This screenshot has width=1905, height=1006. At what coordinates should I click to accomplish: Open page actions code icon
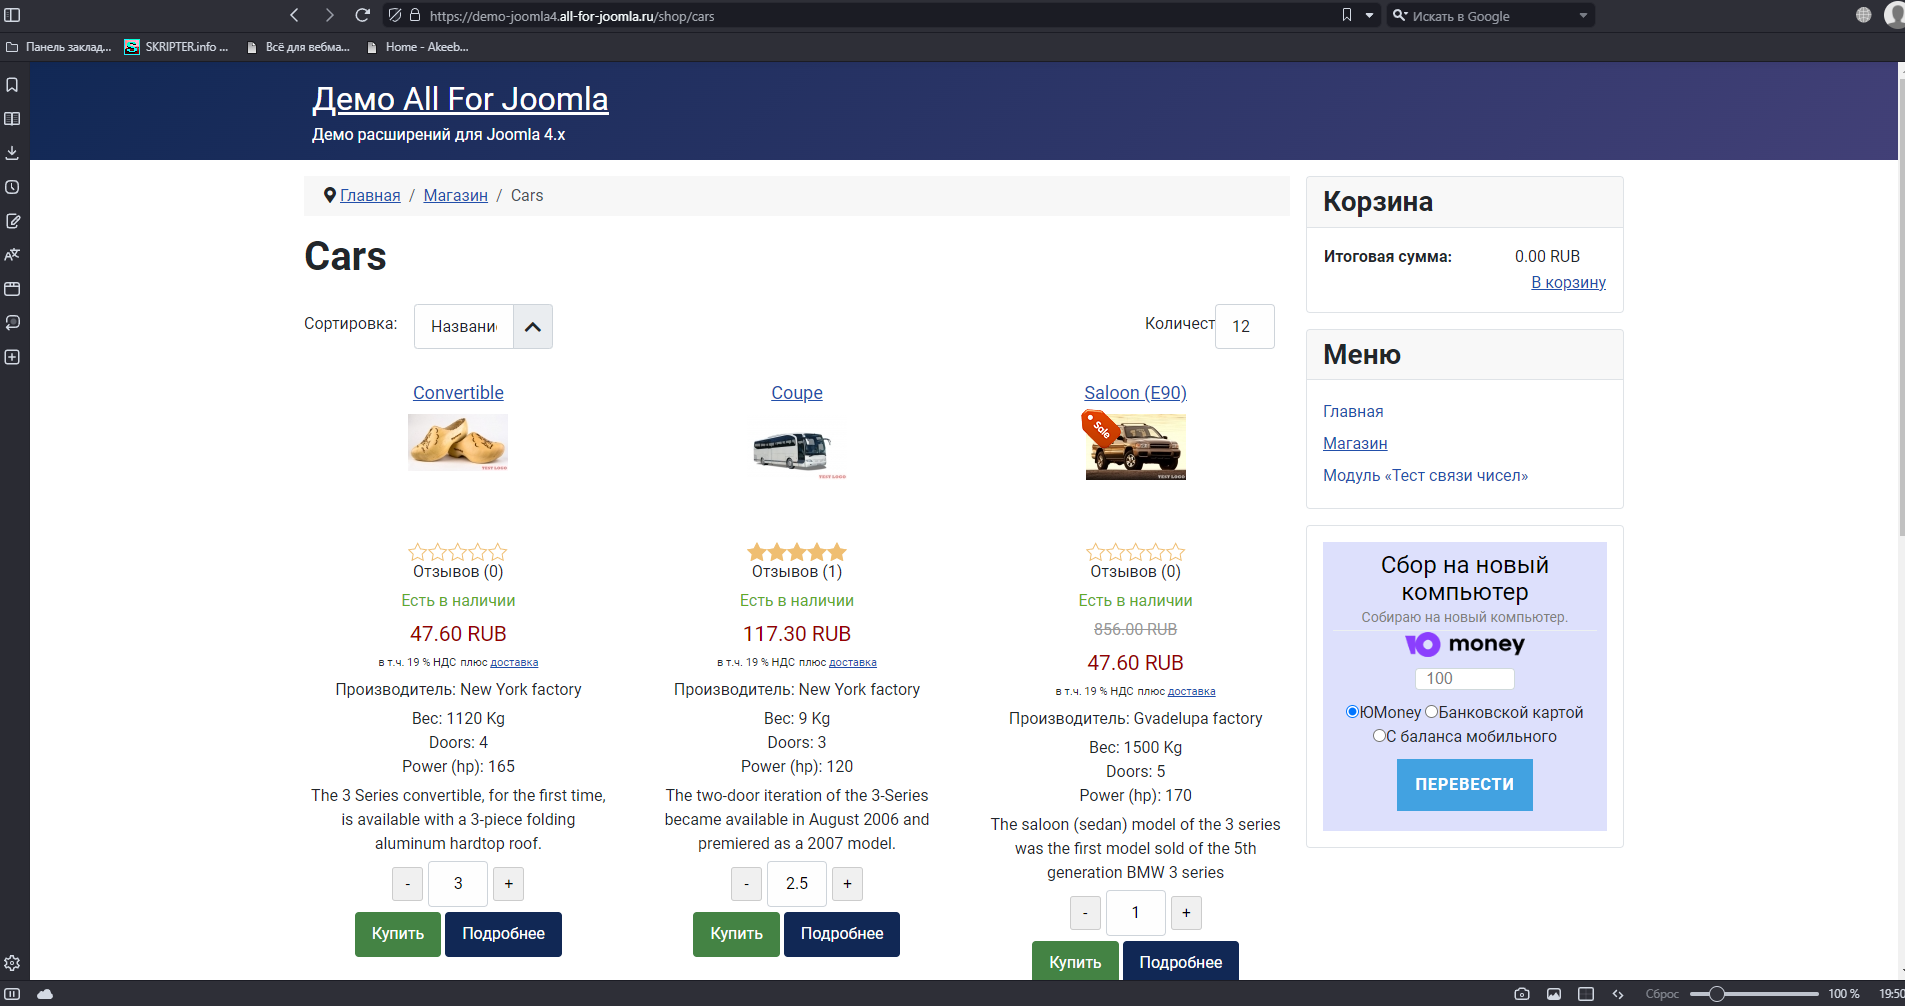[x=1618, y=994]
